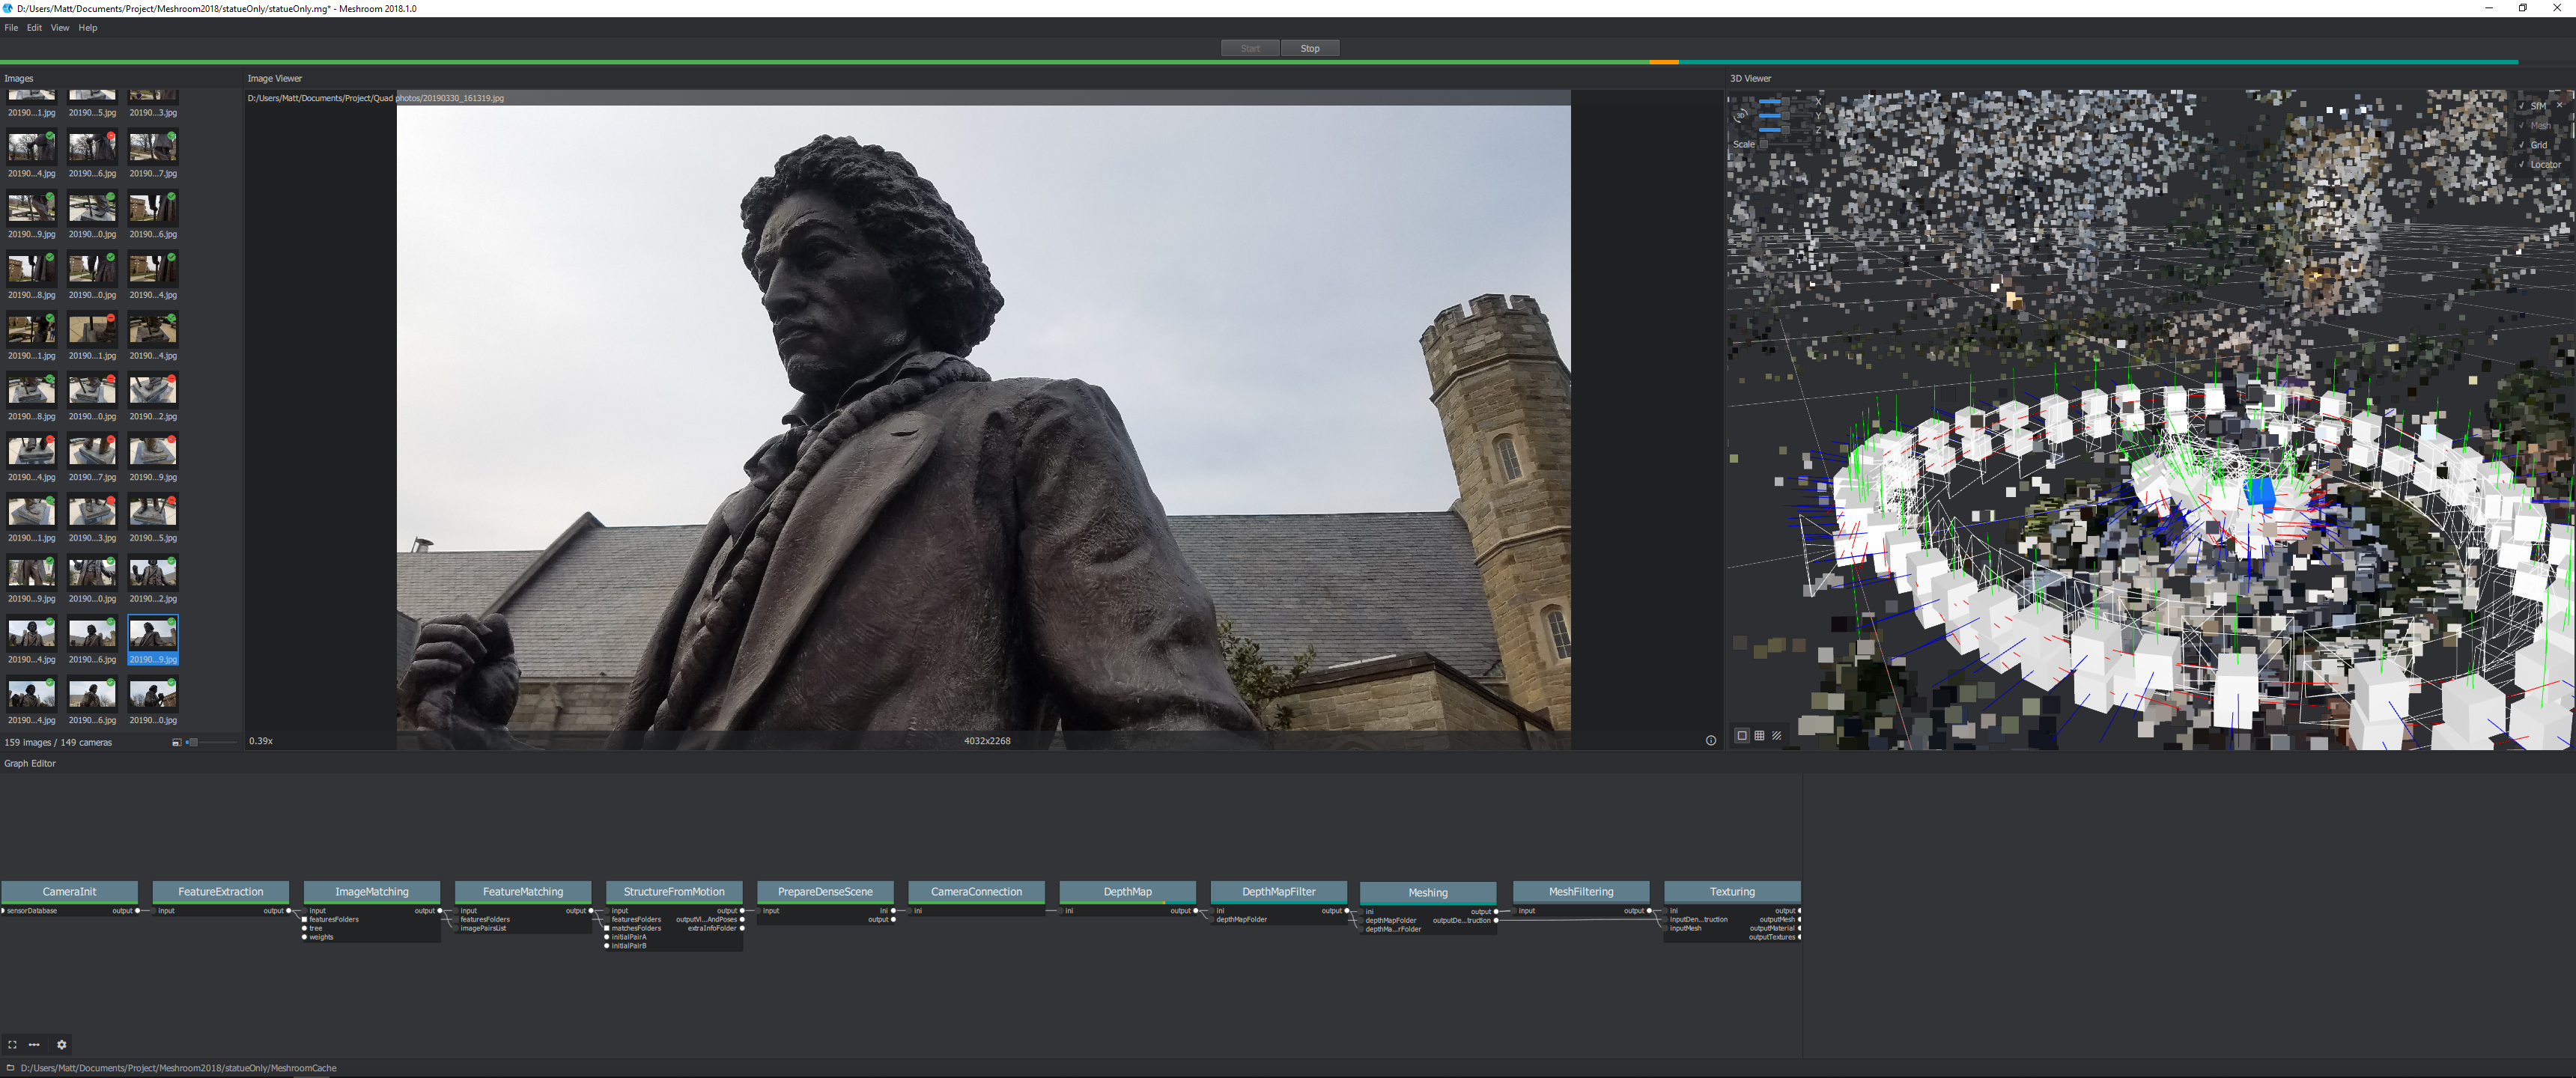Click the fit graph to view icon
This screenshot has height=1078, width=2576.
(12, 1045)
